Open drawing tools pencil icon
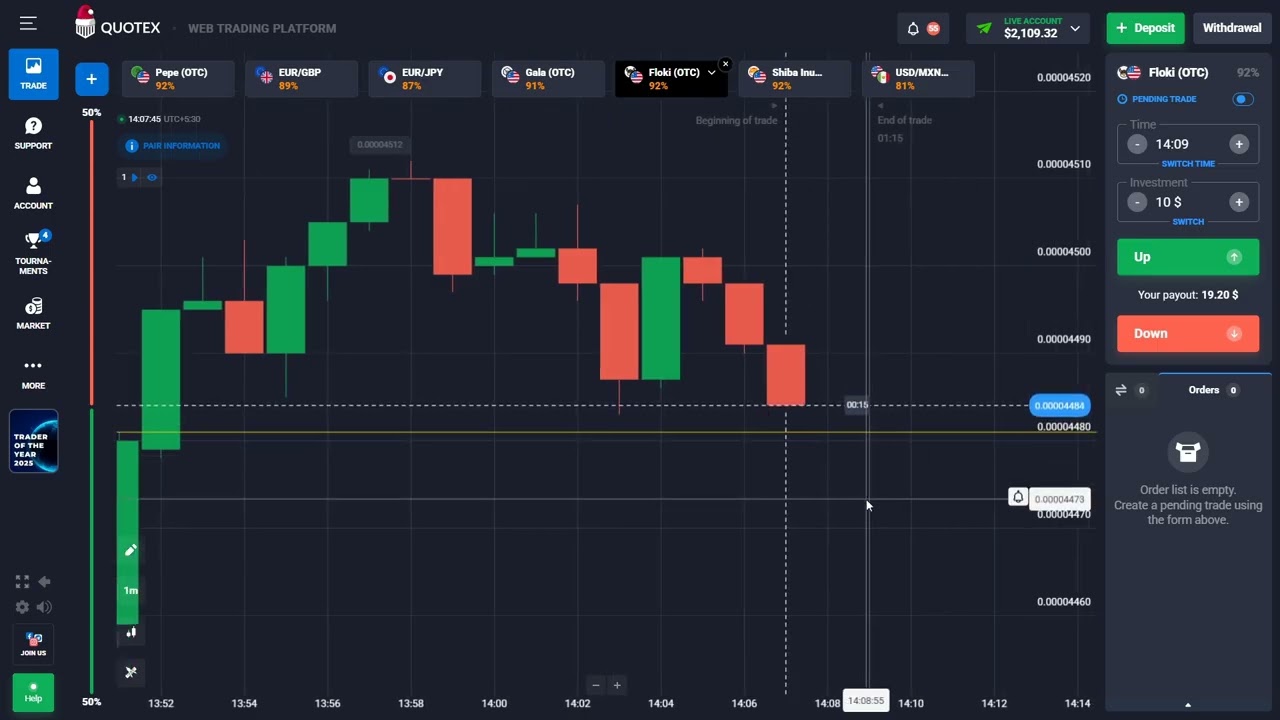Screen dimensions: 1280x720 coord(130,550)
